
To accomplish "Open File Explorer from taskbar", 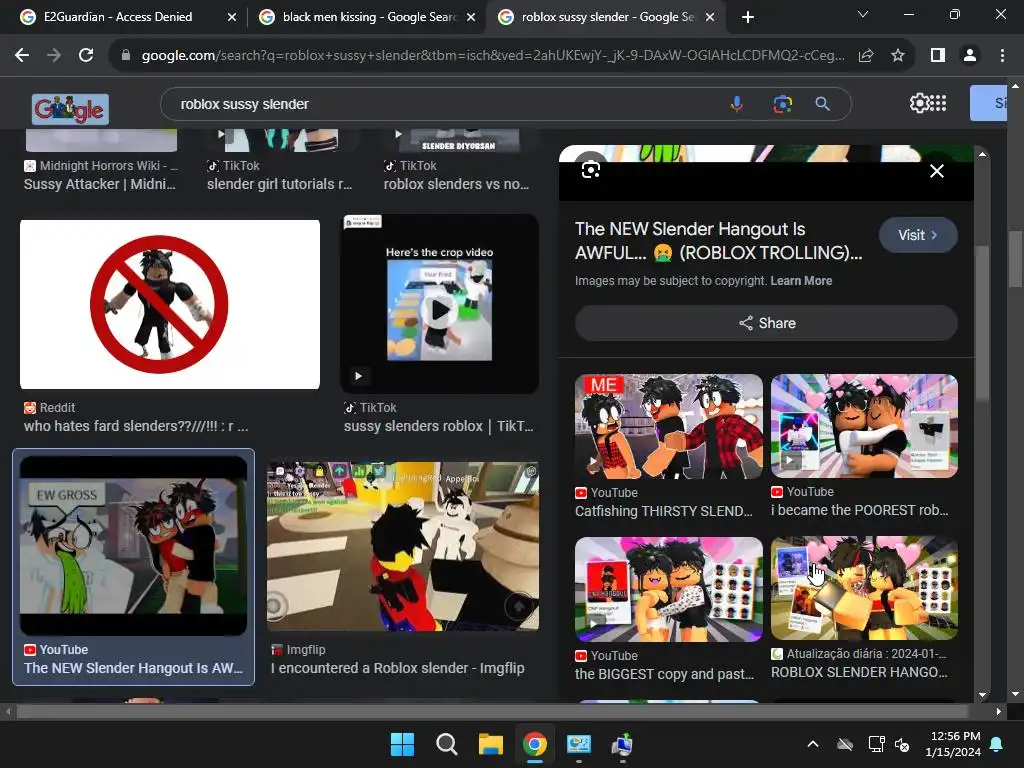I will (x=490, y=744).
